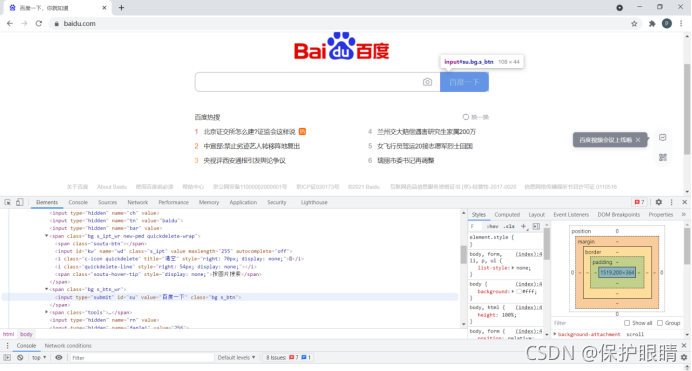
Task: Open the Default levels dropdown
Action: (x=236, y=357)
